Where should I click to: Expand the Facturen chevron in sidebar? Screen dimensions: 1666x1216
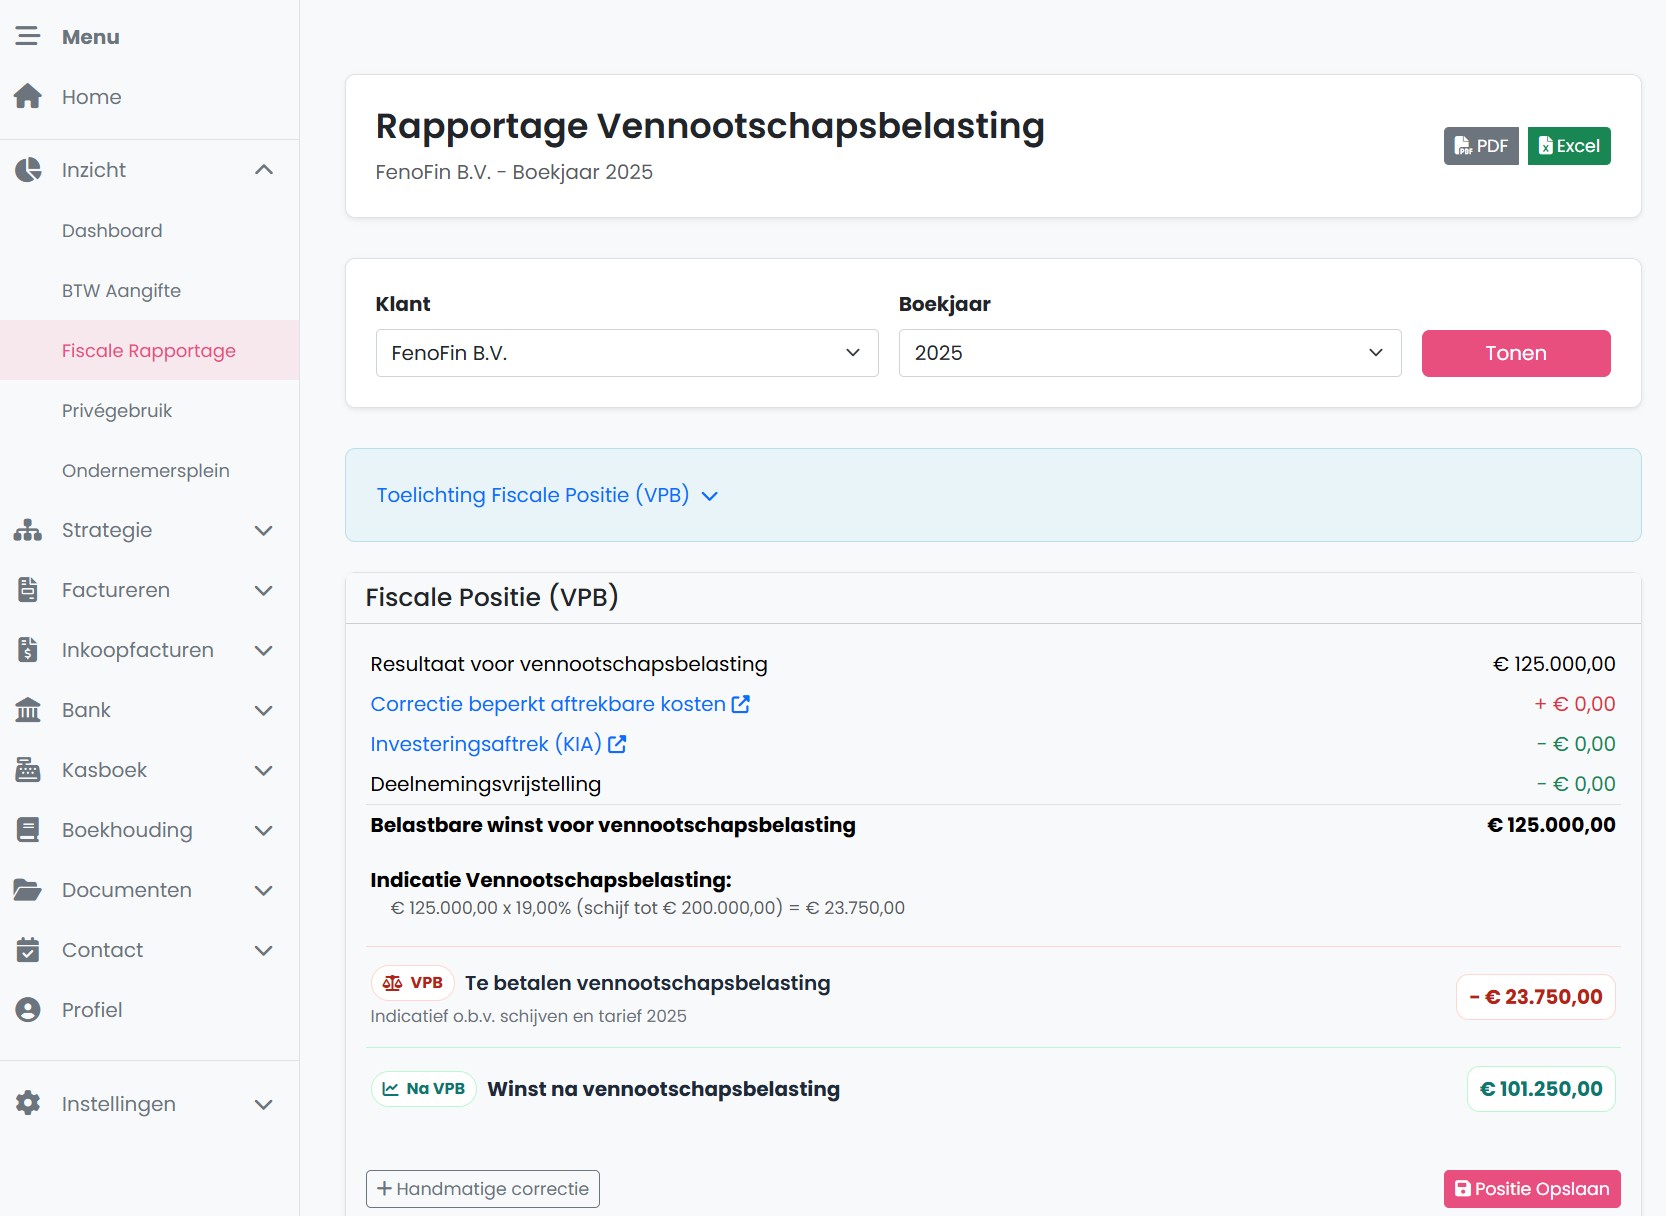pyautogui.click(x=264, y=590)
